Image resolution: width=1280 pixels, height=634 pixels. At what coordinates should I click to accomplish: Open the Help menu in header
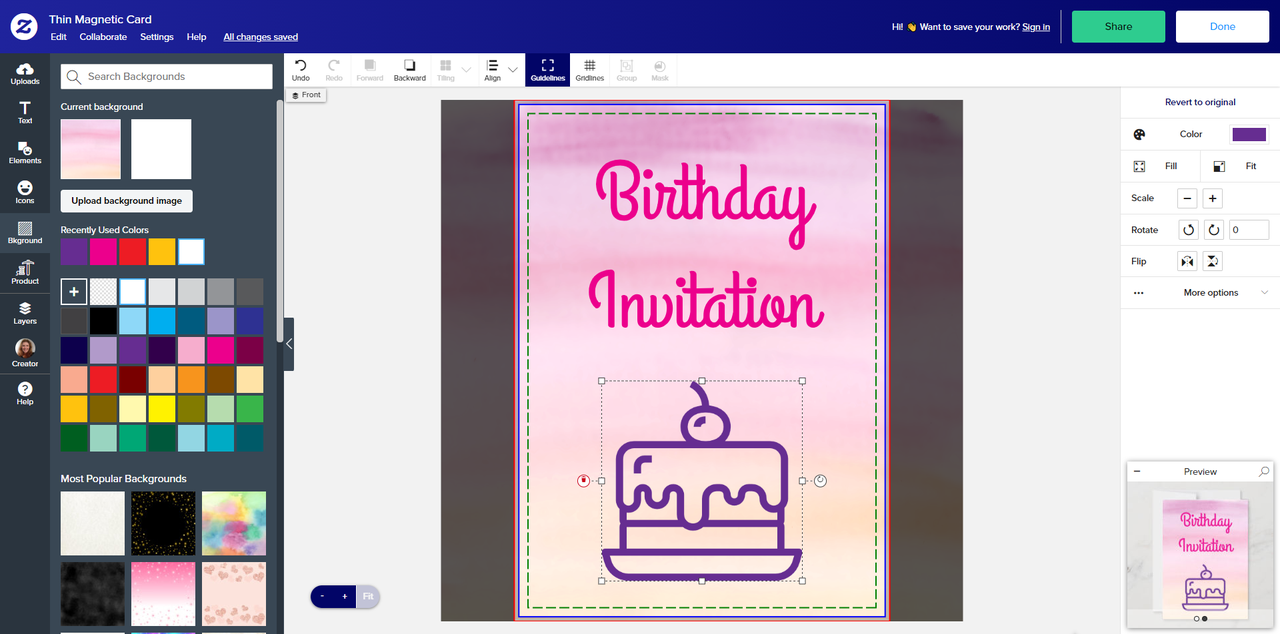tap(197, 37)
